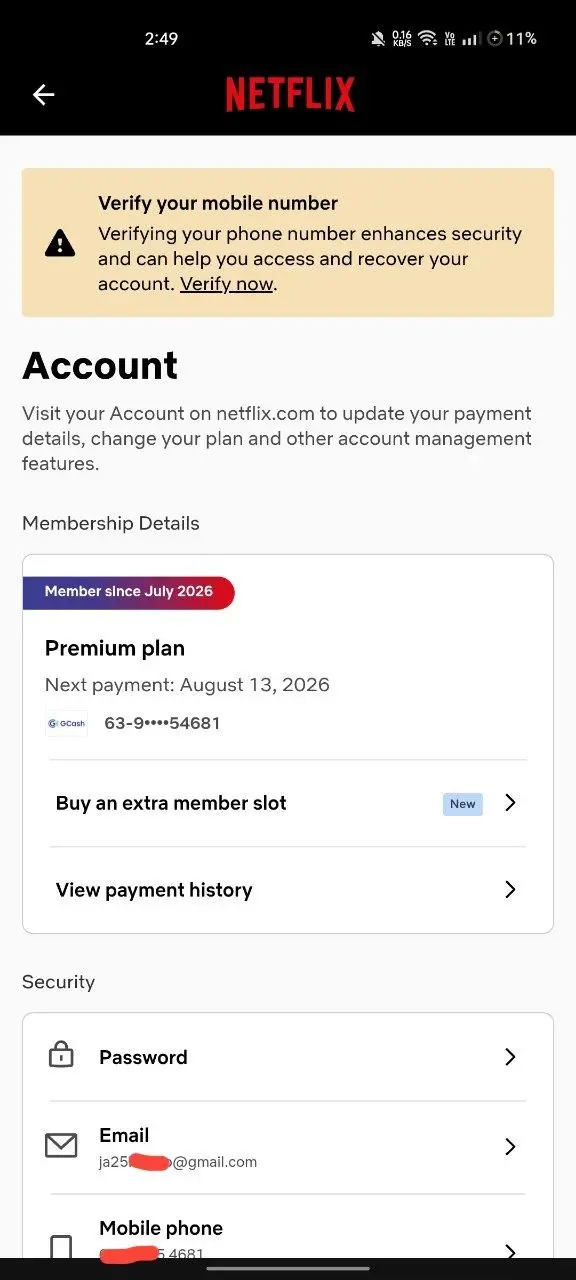The width and height of the screenshot is (576, 1280).
Task: Tap the Password lock icon
Action: click(x=61, y=1055)
